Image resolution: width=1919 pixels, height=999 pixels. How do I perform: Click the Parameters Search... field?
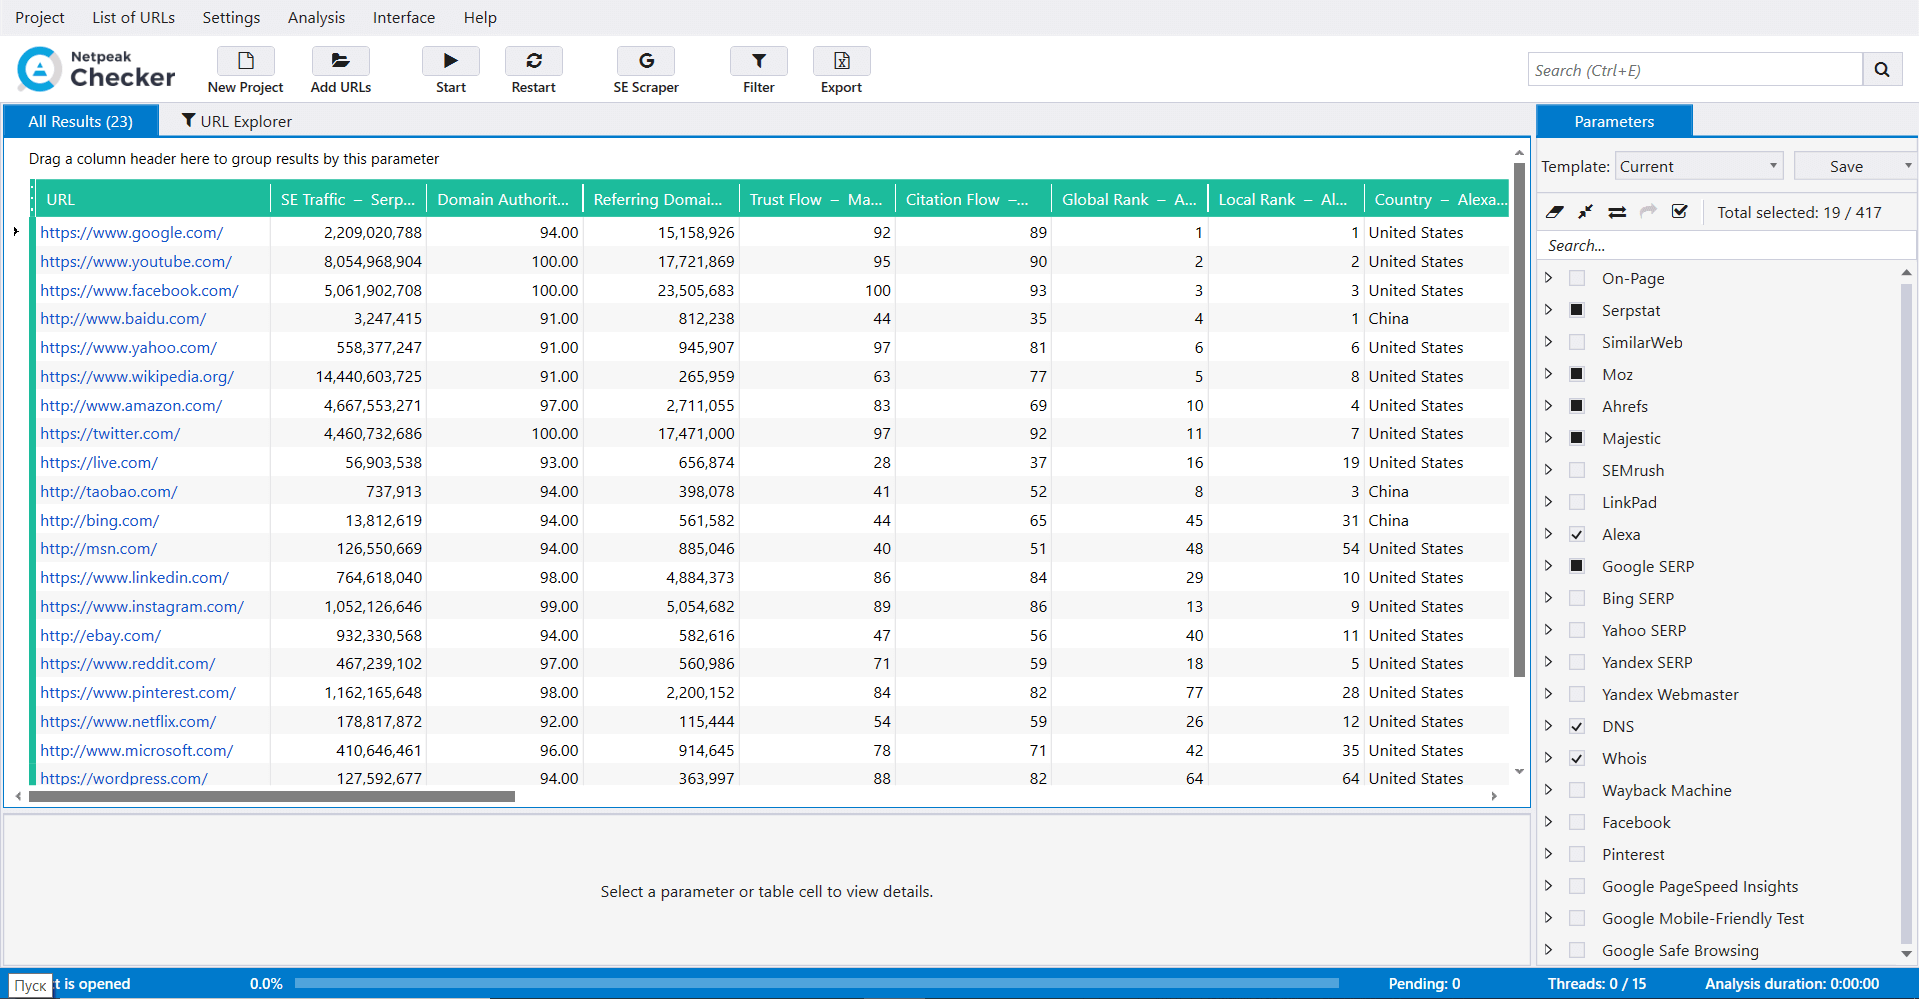(x=1726, y=245)
